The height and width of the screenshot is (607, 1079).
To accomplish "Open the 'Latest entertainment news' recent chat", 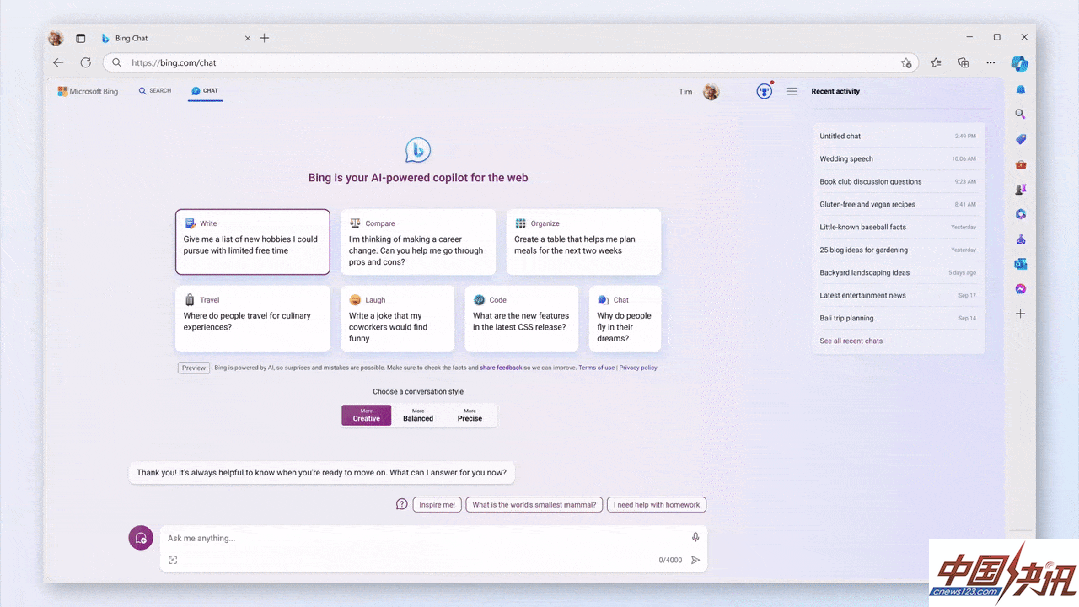I will (898, 295).
